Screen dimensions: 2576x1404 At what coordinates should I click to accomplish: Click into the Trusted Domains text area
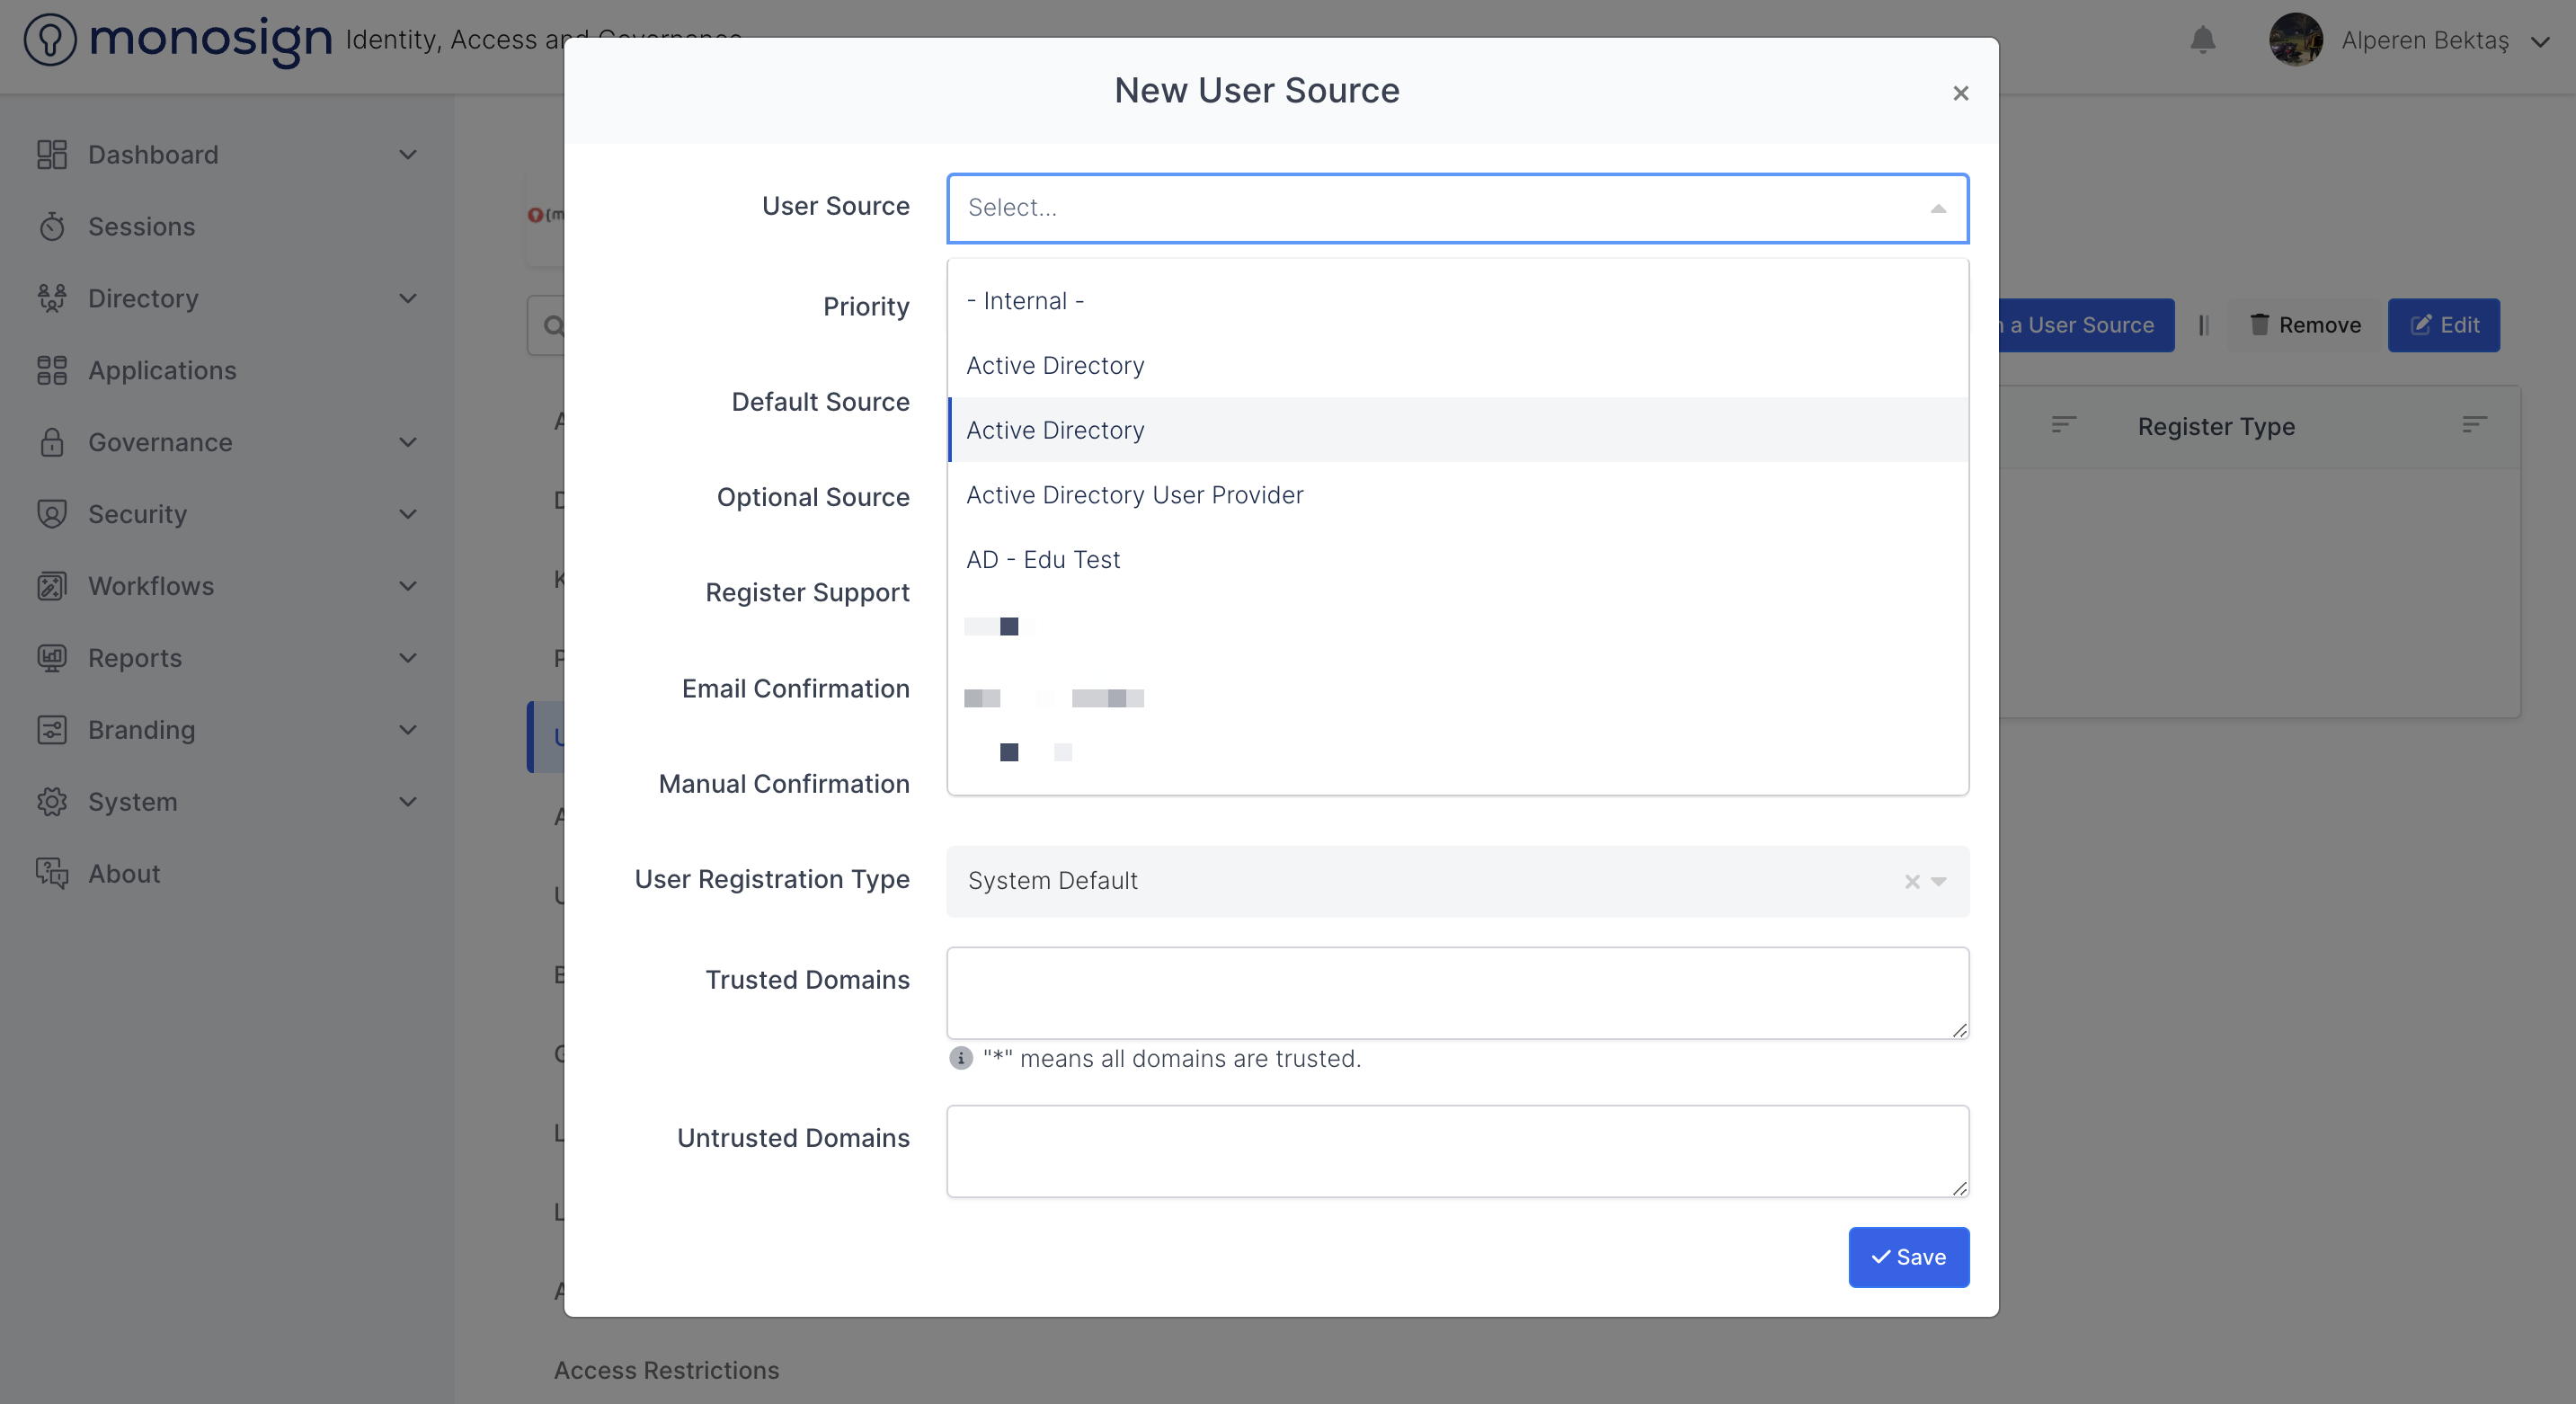coord(1456,992)
